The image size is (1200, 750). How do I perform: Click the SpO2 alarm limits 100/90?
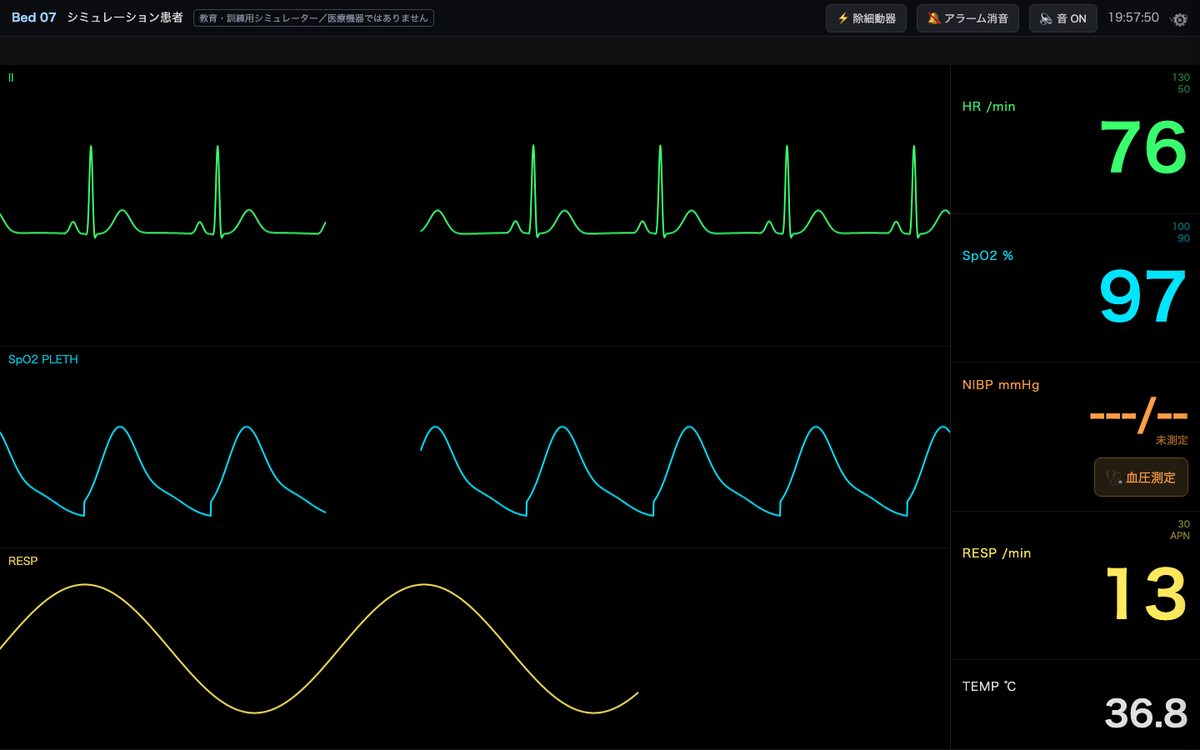pos(1181,232)
